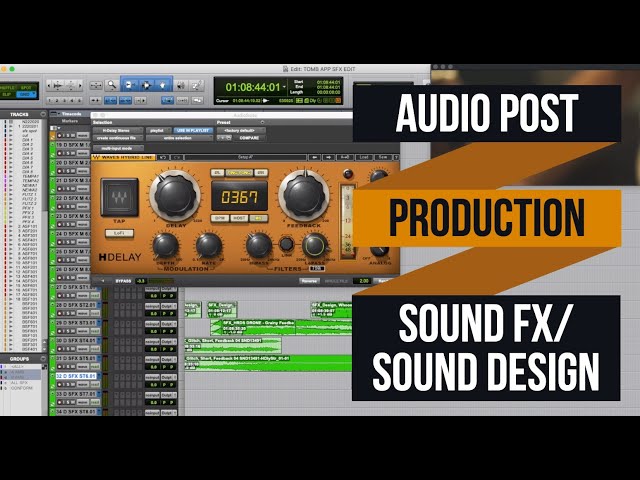Select the Selector tool
640x480 pixels.
(146, 85)
